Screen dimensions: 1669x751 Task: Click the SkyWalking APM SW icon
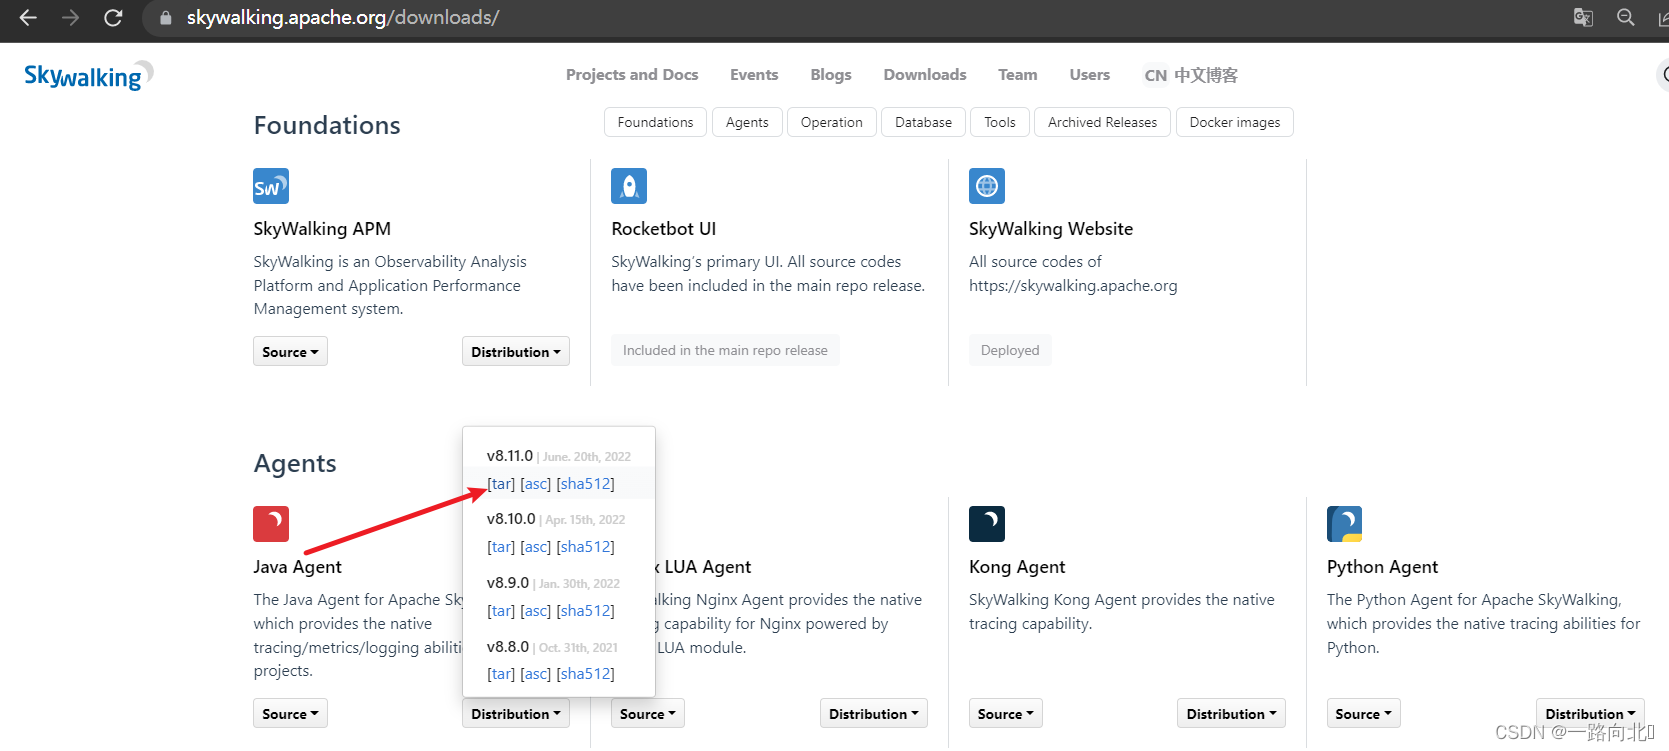pos(271,186)
